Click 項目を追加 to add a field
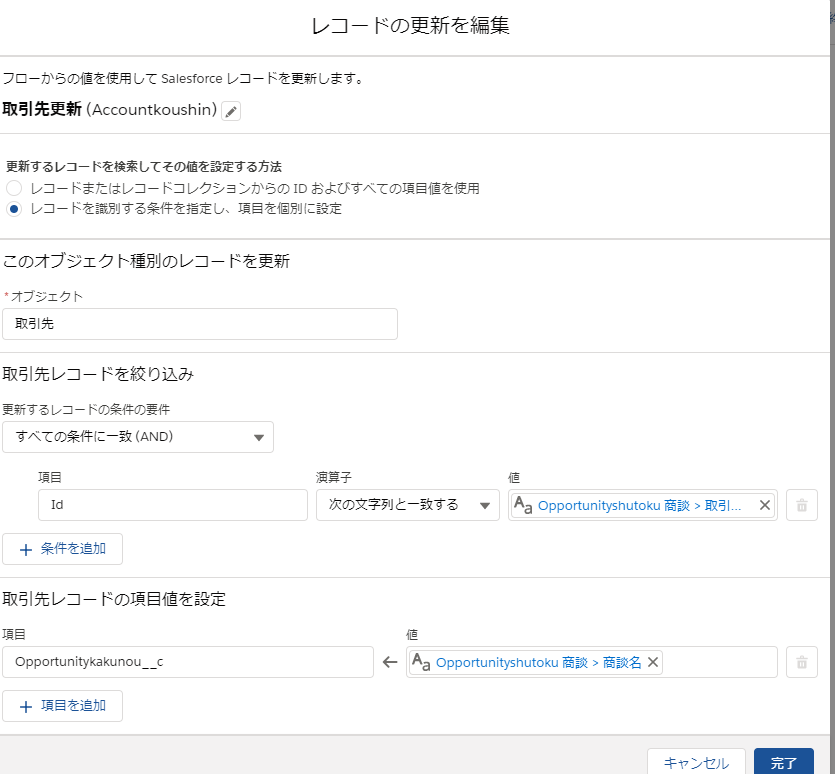This screenshot has height=774, width=835. coord(62,705)
